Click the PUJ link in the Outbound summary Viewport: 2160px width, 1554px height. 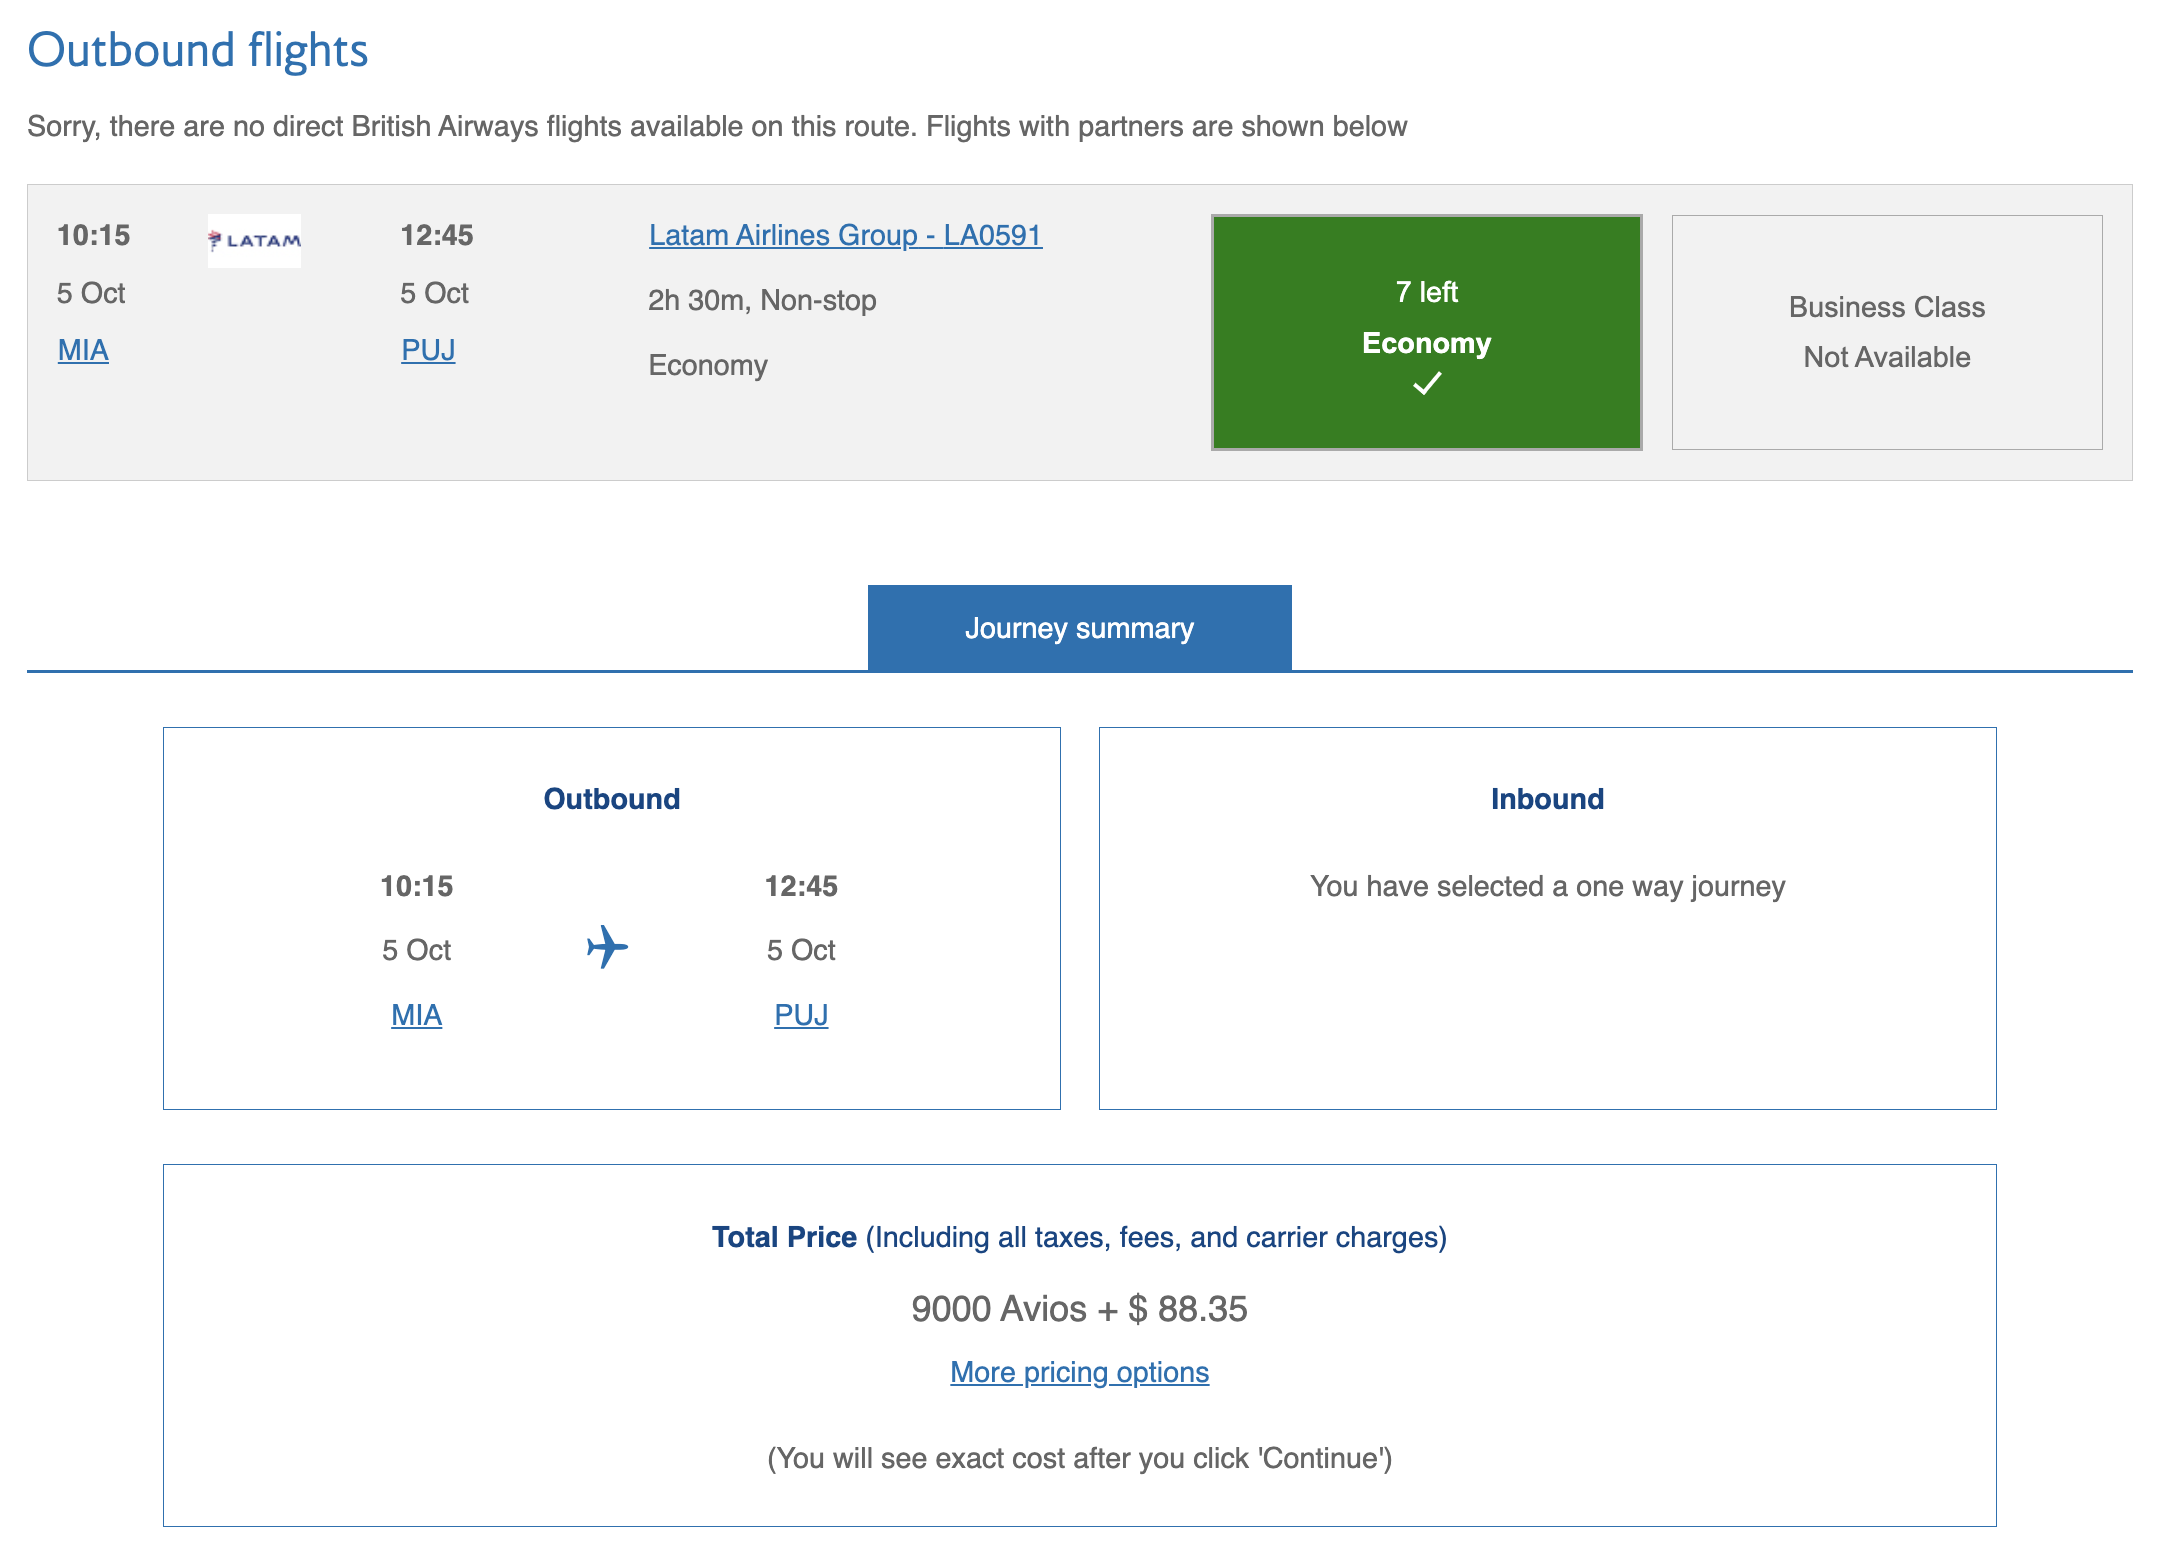tap(801, 1015)
